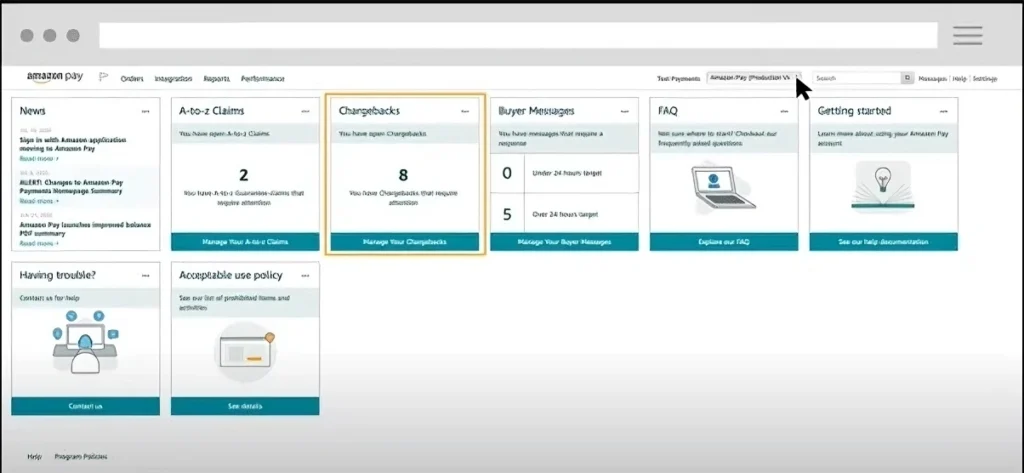Image resolution: width=1024 pixels, height=473 pixels.
Task: Click the FAQ laptop illustration
Action: [x=722, y=188]
